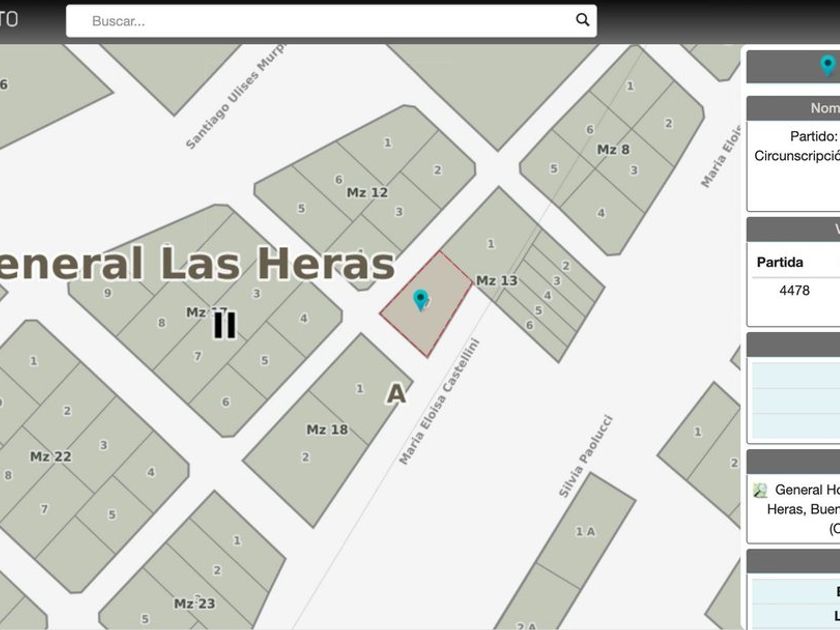Screen dimensions: 840x630
Task: Select parcel 1 in Mz 23
Action: click(237, 541)
